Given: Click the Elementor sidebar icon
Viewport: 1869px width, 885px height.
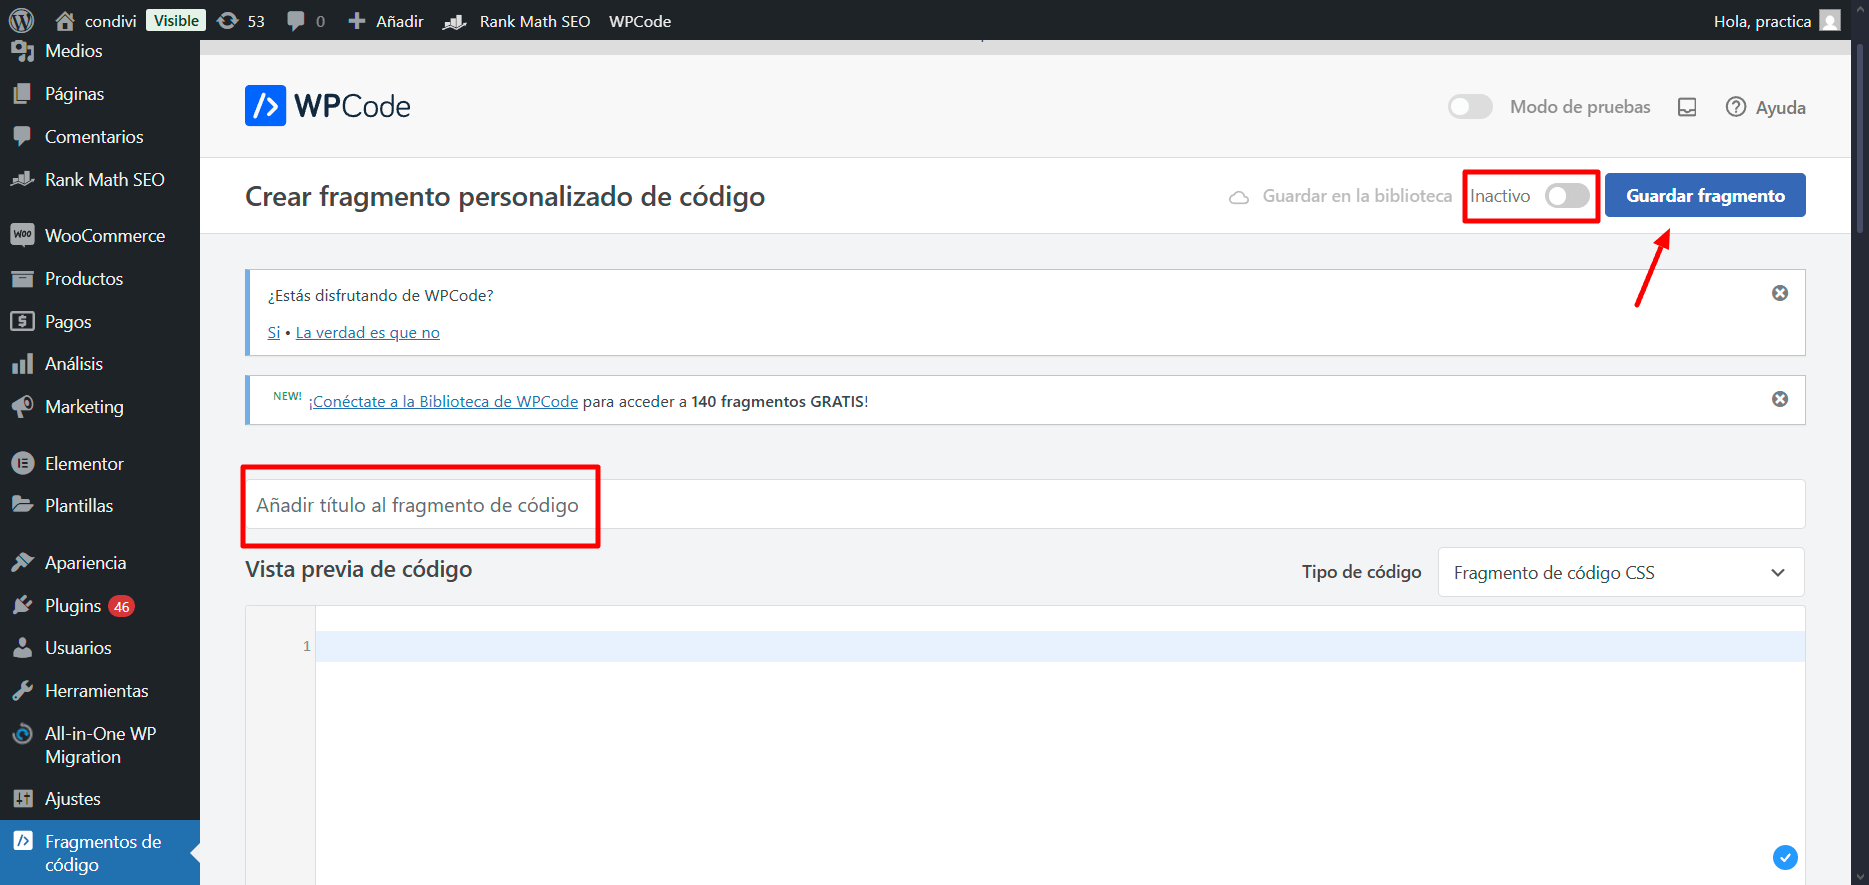Looking at the screenshot, I should pos(22,463).
